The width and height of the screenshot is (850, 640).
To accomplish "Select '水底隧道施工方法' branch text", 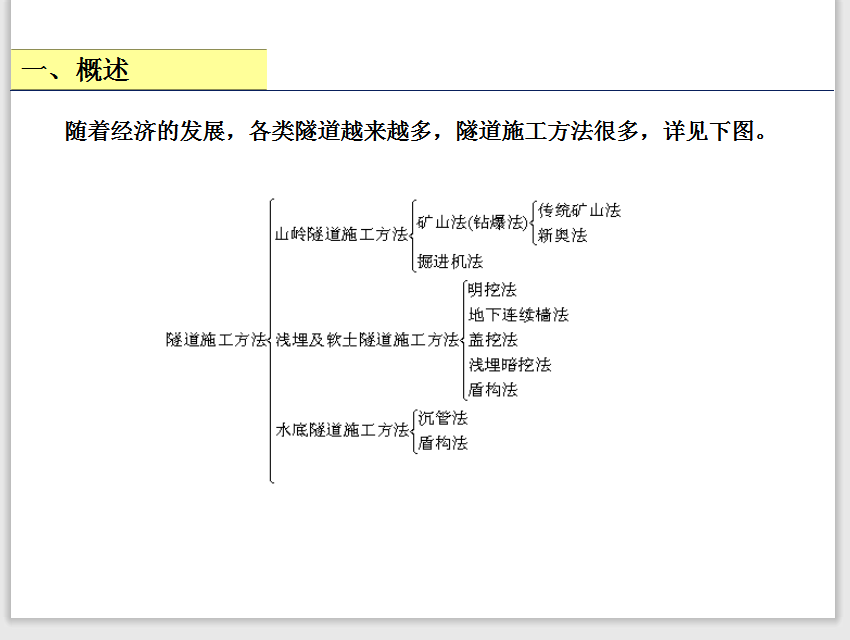I will [x=342, y=430].
